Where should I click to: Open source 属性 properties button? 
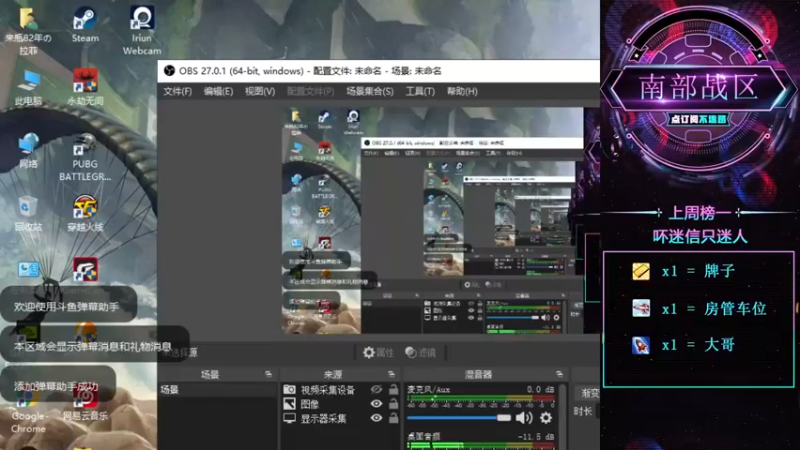378,353
